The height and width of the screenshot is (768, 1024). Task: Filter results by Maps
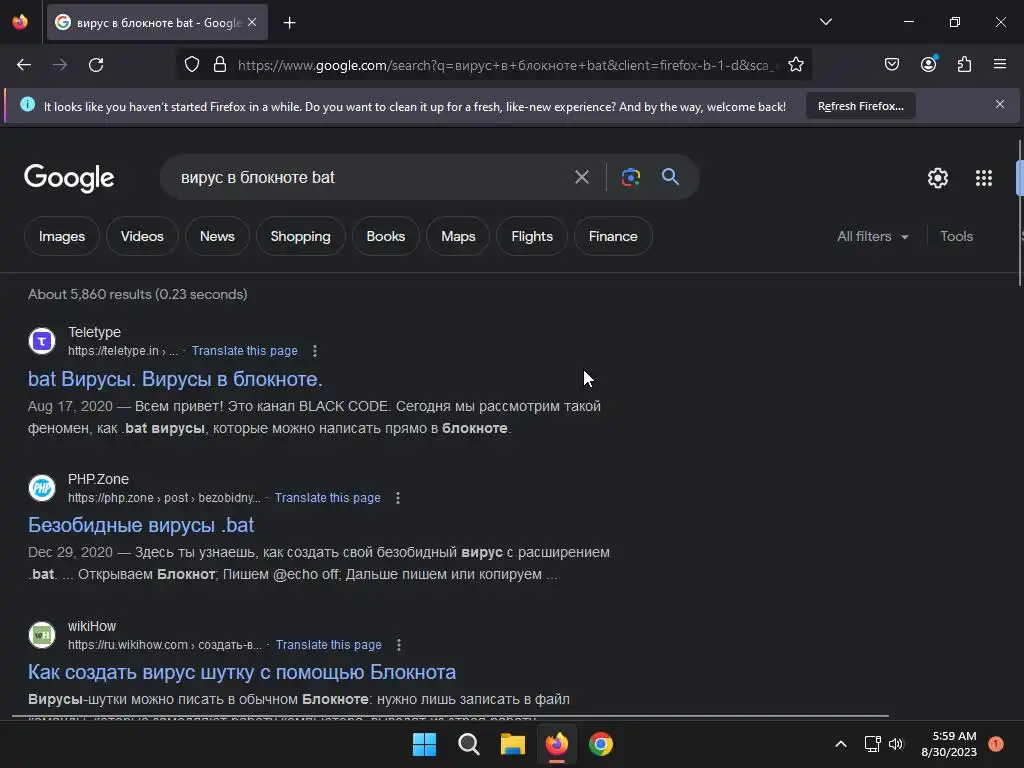458,236
